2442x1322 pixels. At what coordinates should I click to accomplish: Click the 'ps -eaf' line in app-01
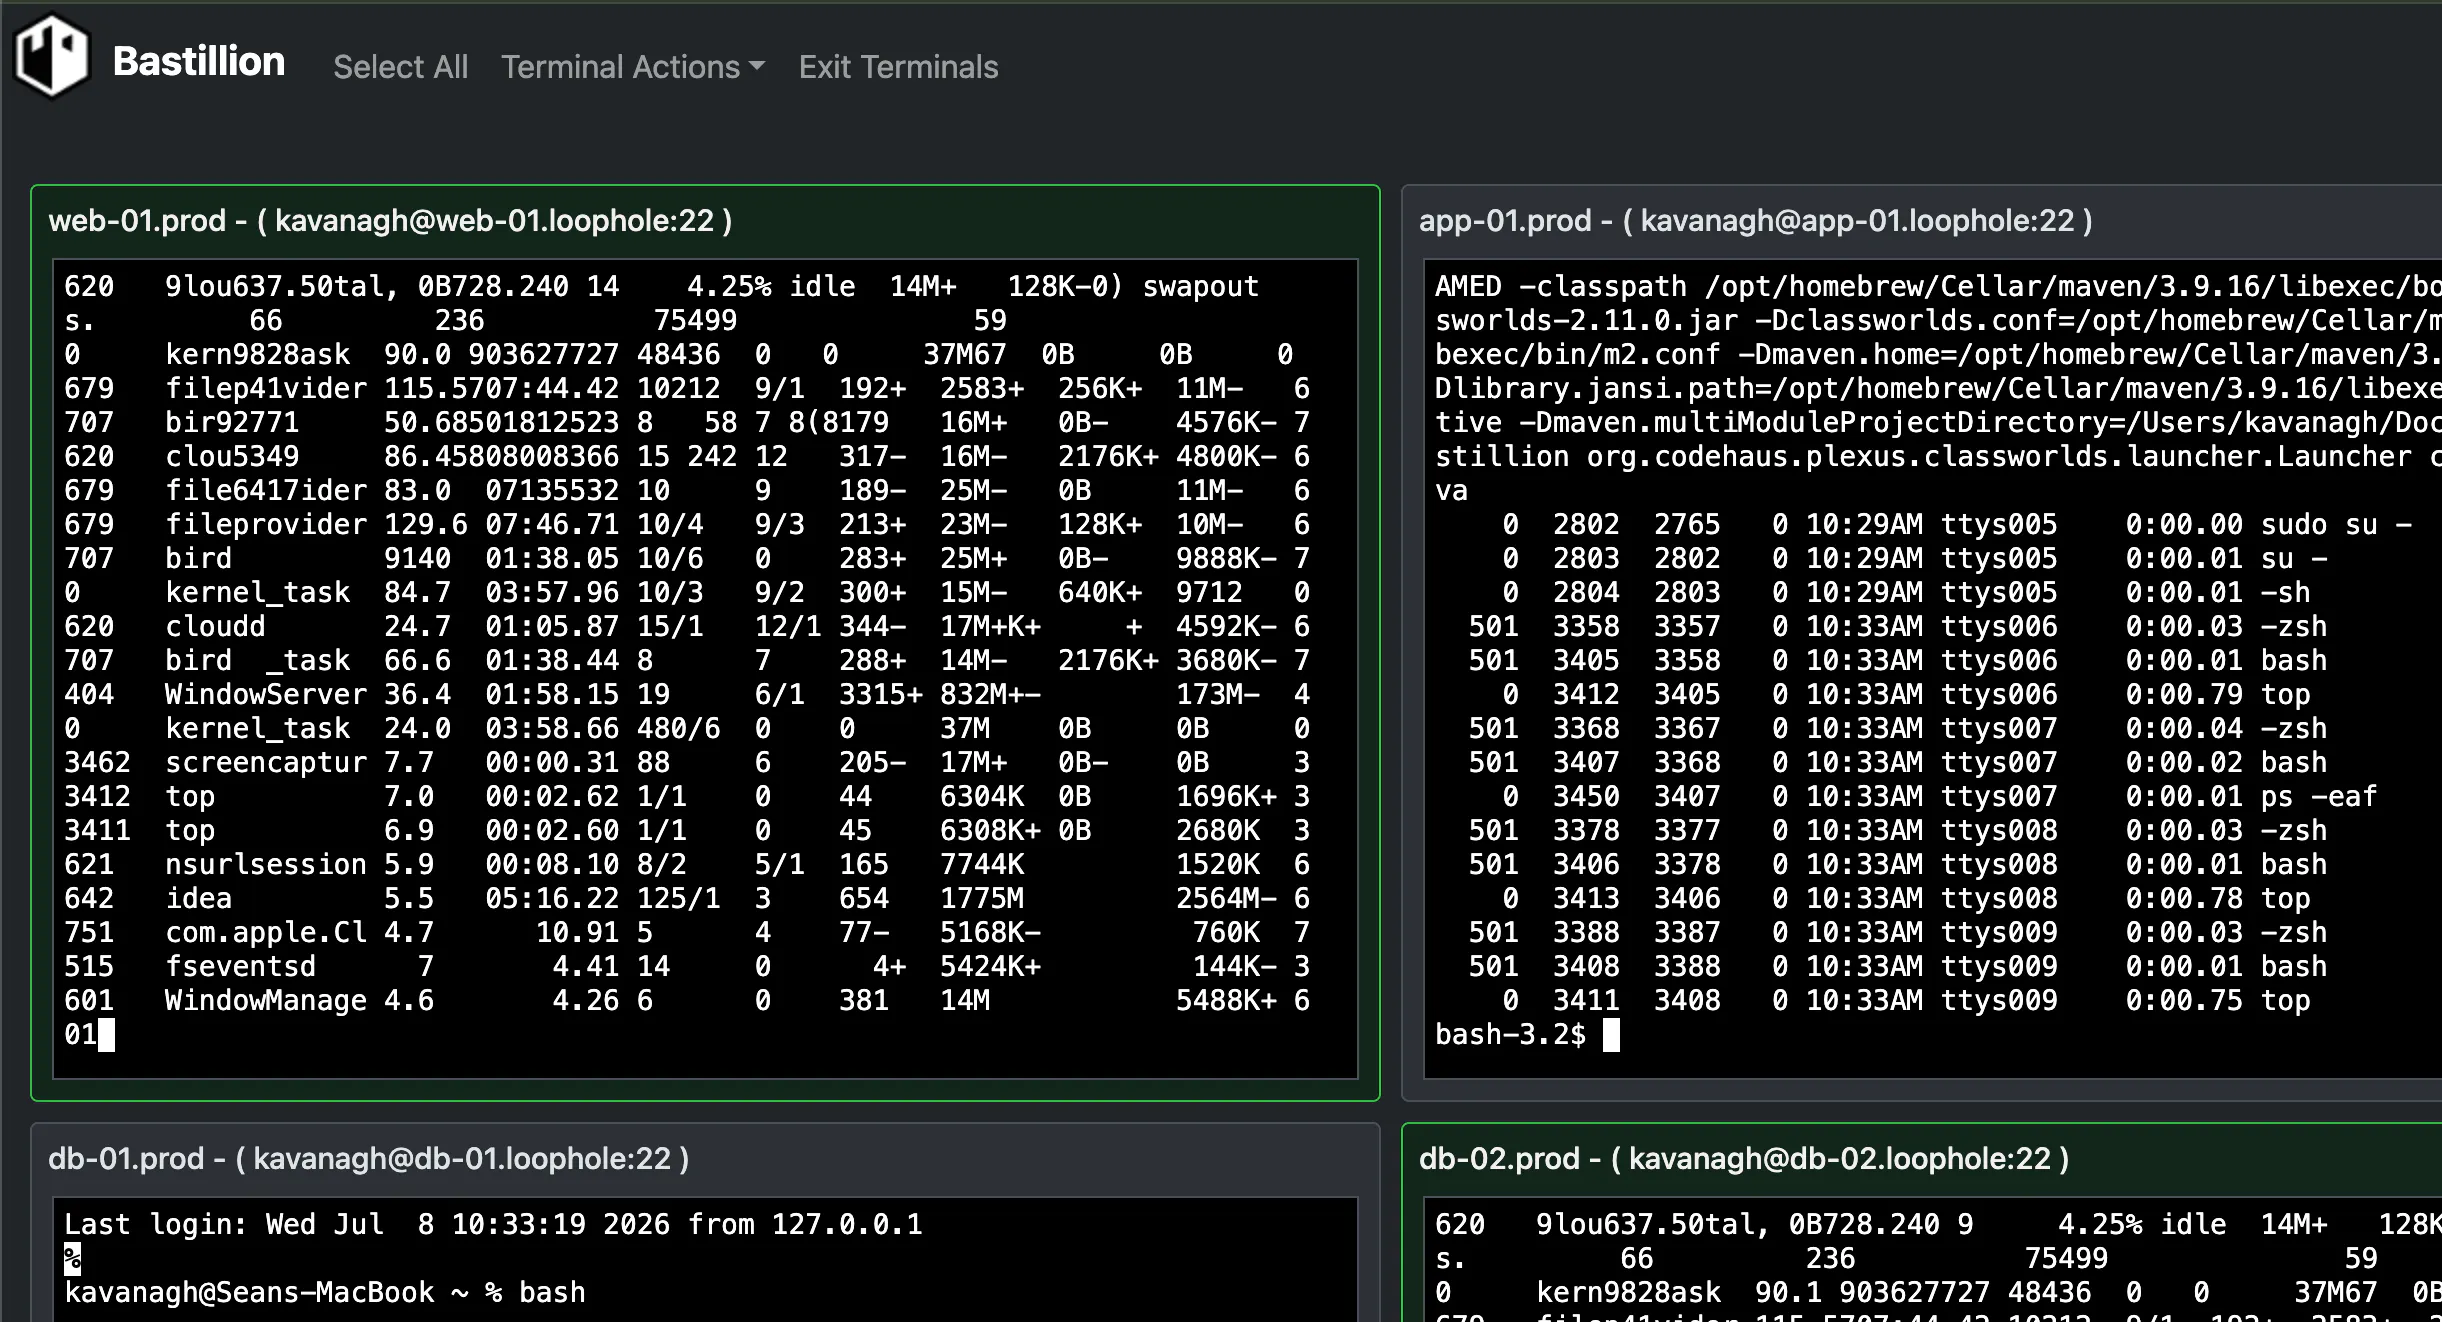click(x=1940, y=796)
